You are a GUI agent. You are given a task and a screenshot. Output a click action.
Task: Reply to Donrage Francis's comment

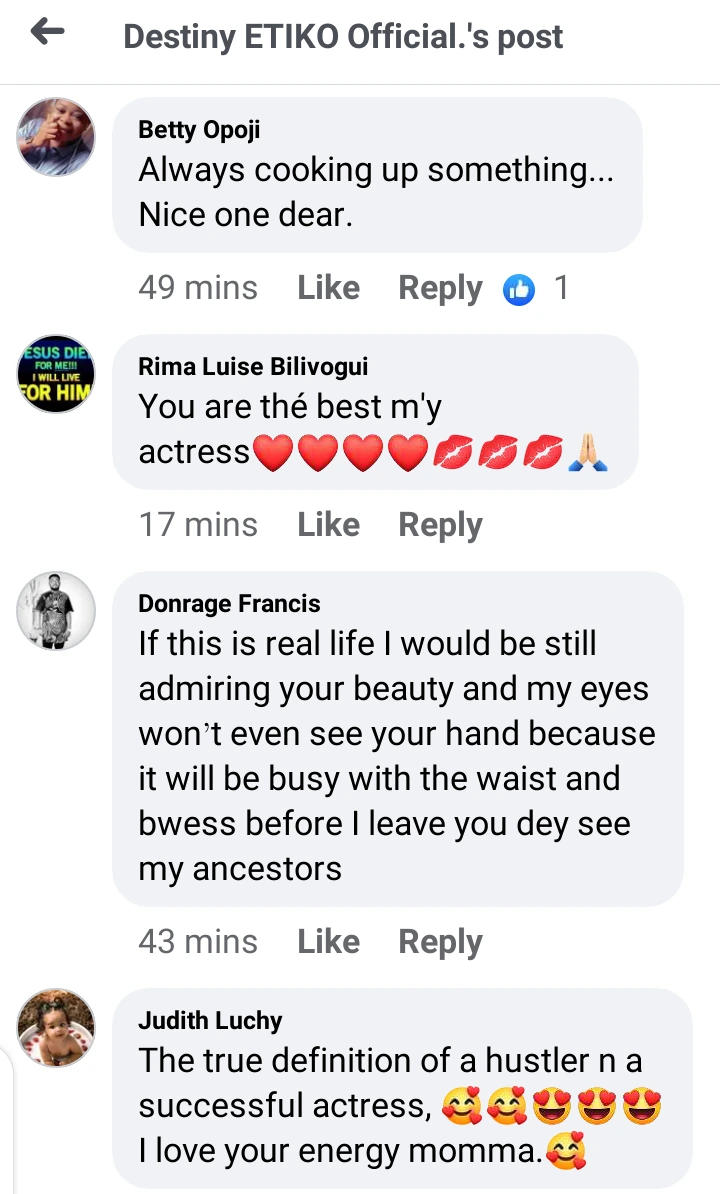(x=440, y=942)
